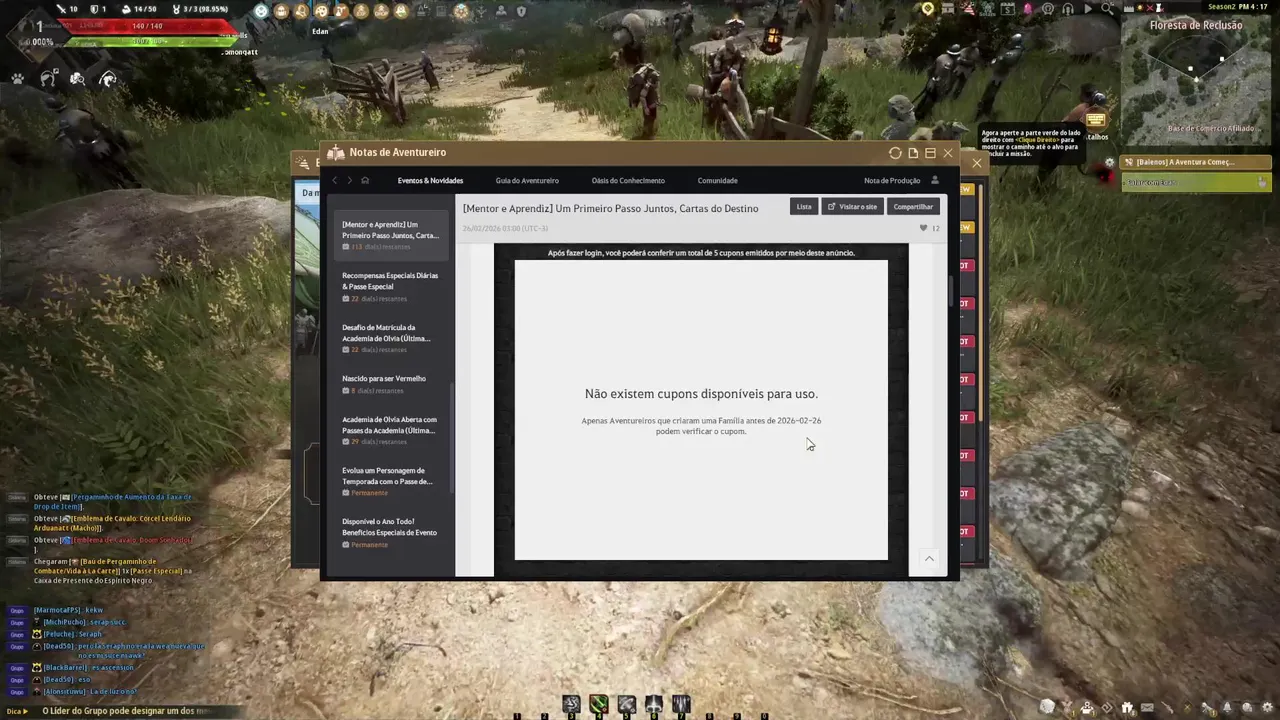Click the news list scrollbar in the sidebar

click(x=453, y=437)
